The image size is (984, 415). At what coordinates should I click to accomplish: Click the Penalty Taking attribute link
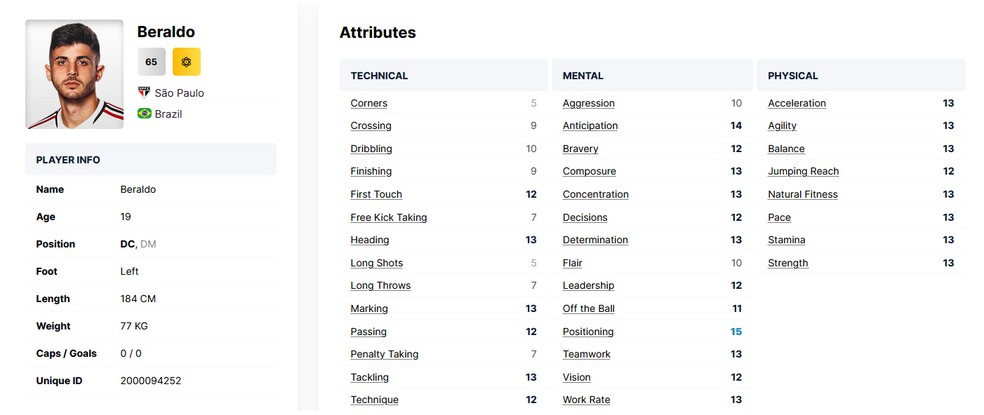pos(384,354)
